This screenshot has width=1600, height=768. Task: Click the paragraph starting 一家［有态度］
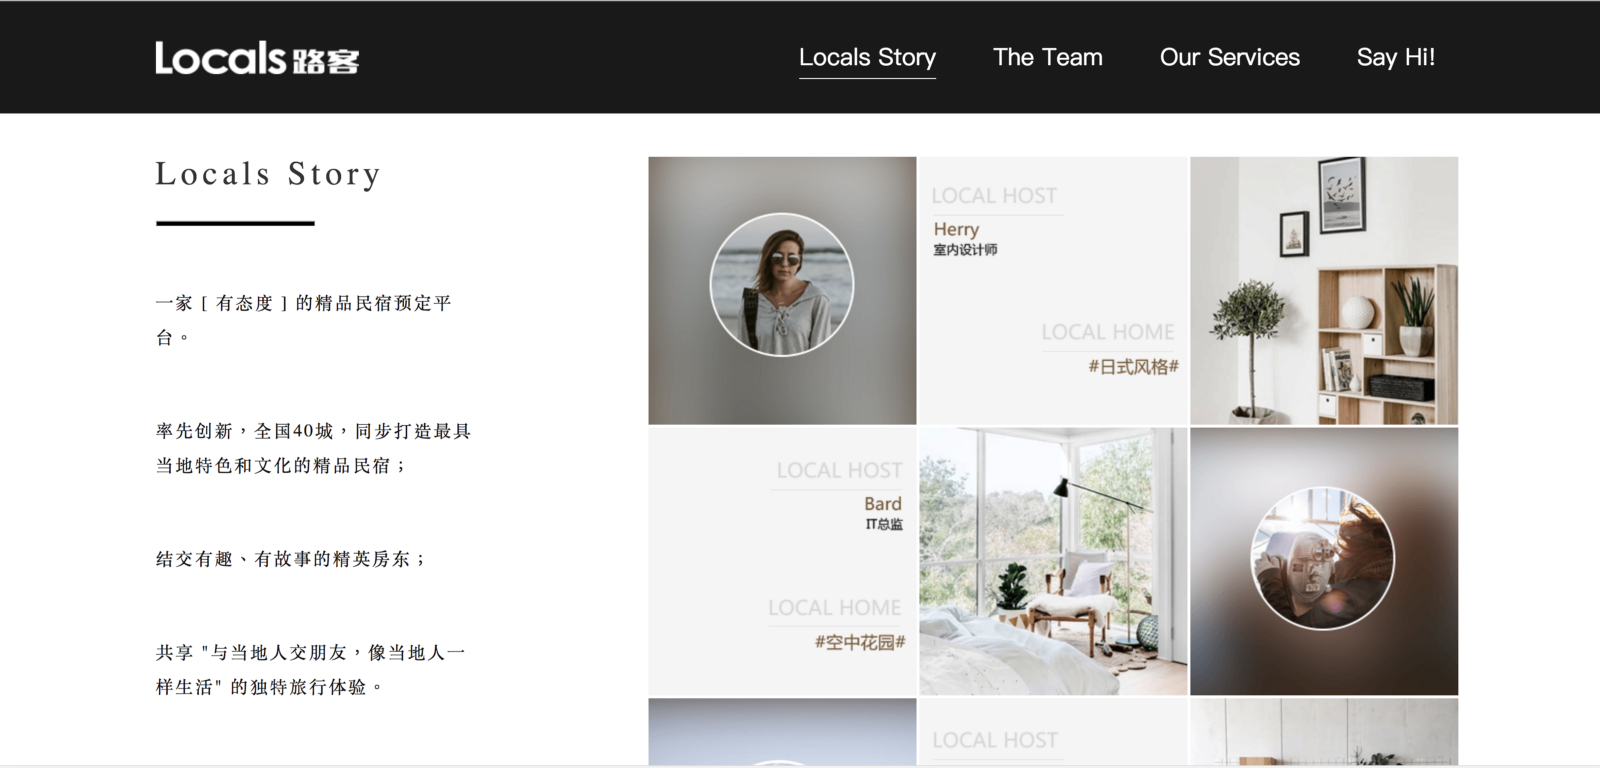304,320
